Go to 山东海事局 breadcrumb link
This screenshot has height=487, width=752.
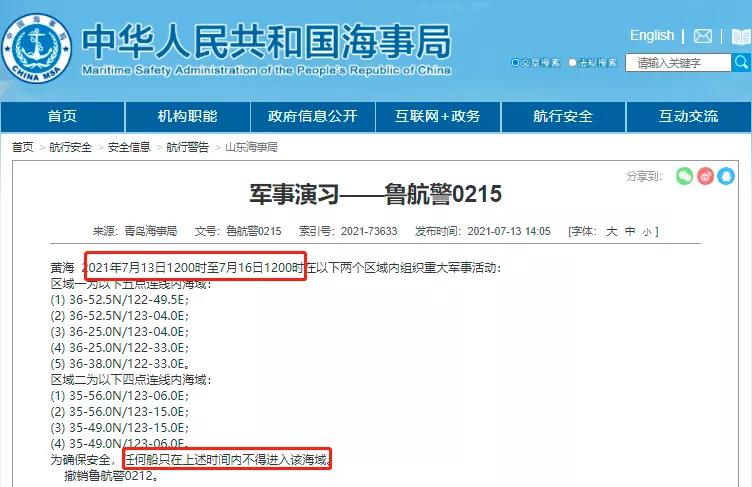click(x=251, y=147)
